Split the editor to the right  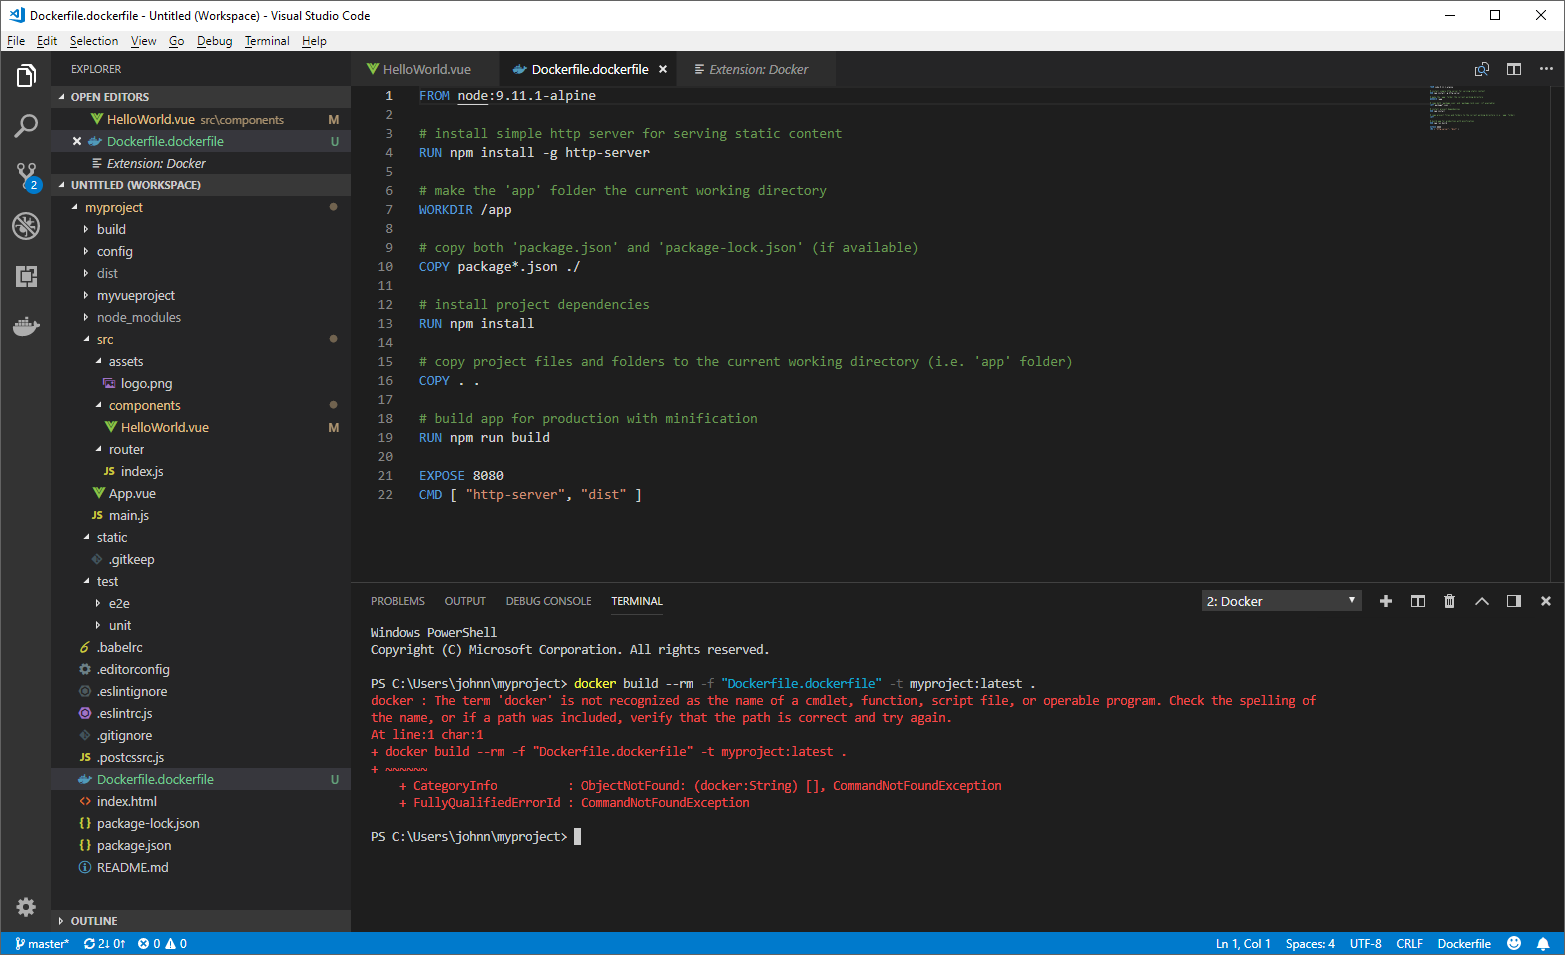pos(1514,69)
